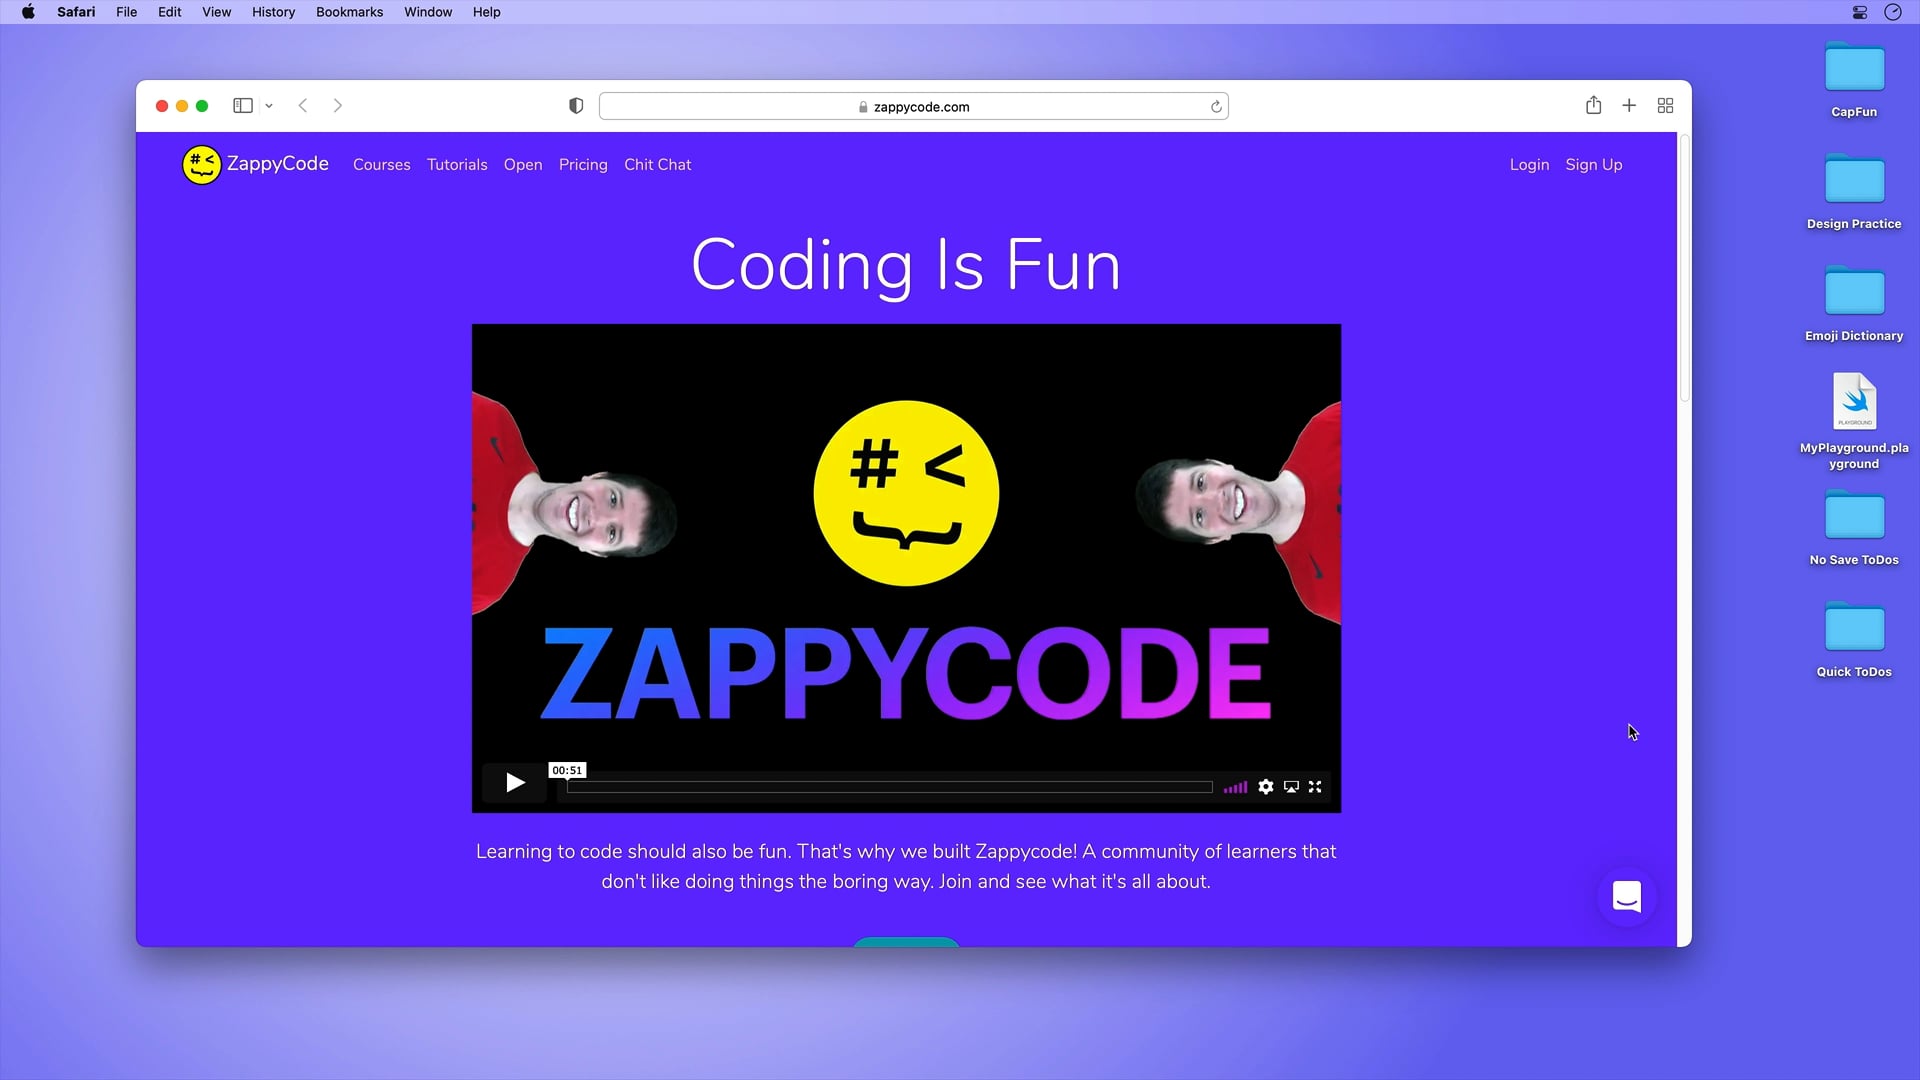
Task: Select the No Save ToDos folder
Action: pyautogui.click(x=1854, y=528)
